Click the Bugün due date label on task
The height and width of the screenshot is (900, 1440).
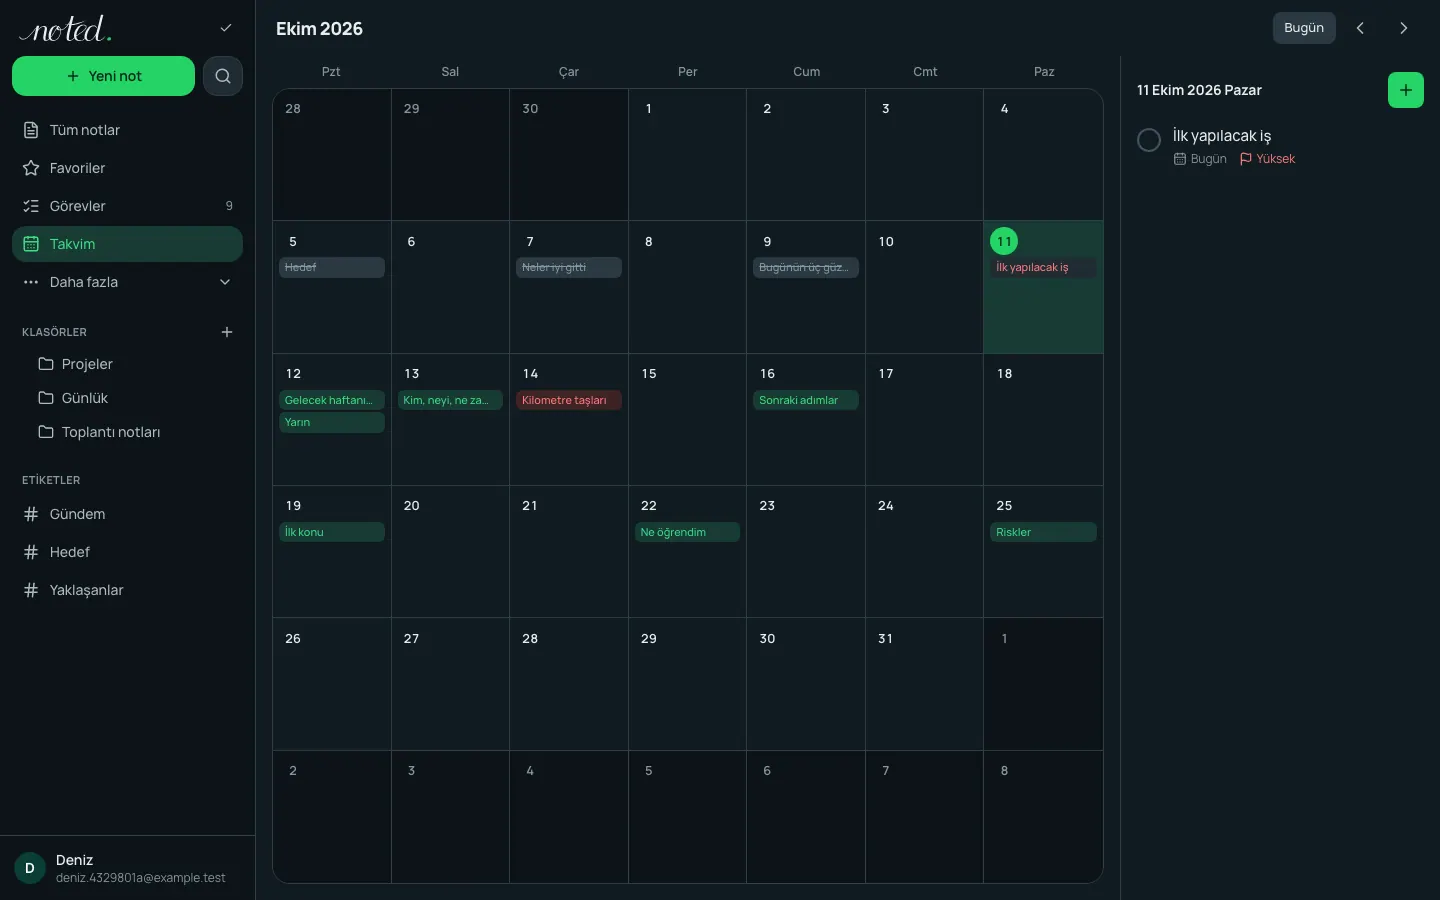pos(1200,159)
